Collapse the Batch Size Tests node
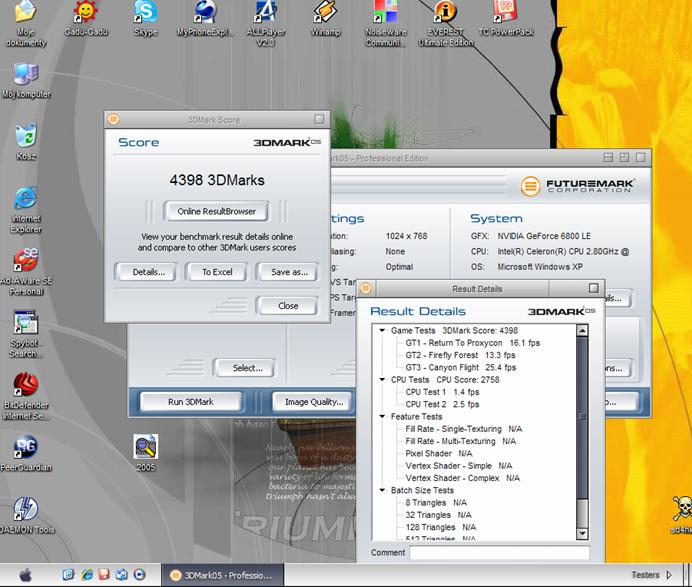The width and height of the screenshot is (692, 587). pyautogui.click(x=382, y=490)
